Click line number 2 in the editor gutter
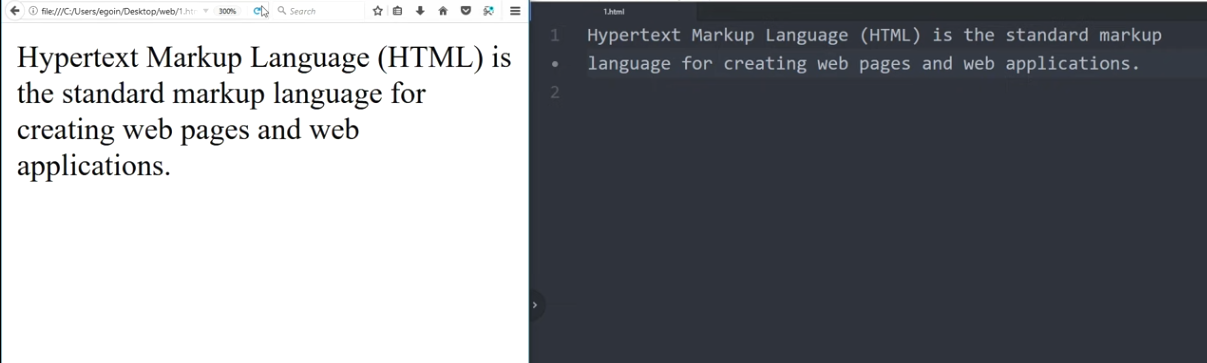Screen dimensions: 1207x363 (x=554, y=92)
